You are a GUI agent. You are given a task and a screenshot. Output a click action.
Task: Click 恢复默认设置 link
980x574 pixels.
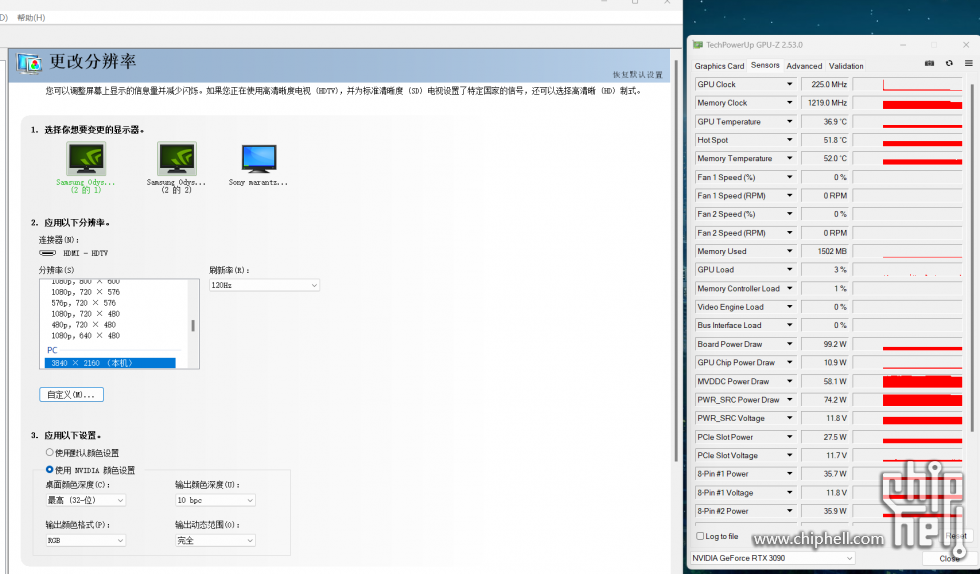638,74
